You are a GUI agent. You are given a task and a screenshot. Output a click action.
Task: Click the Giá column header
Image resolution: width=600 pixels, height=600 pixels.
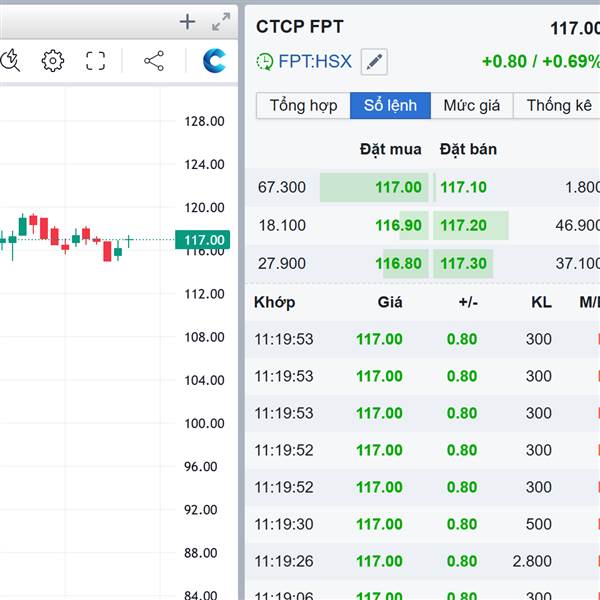point(390,302)
